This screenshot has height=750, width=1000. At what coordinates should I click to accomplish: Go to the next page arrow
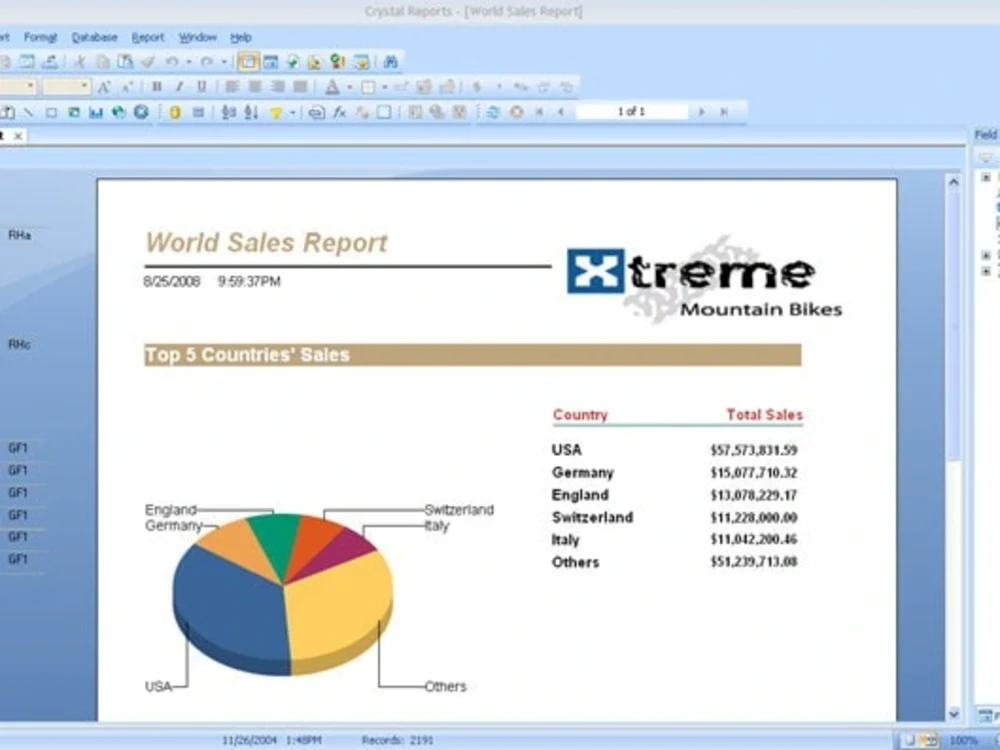point(702,112)
